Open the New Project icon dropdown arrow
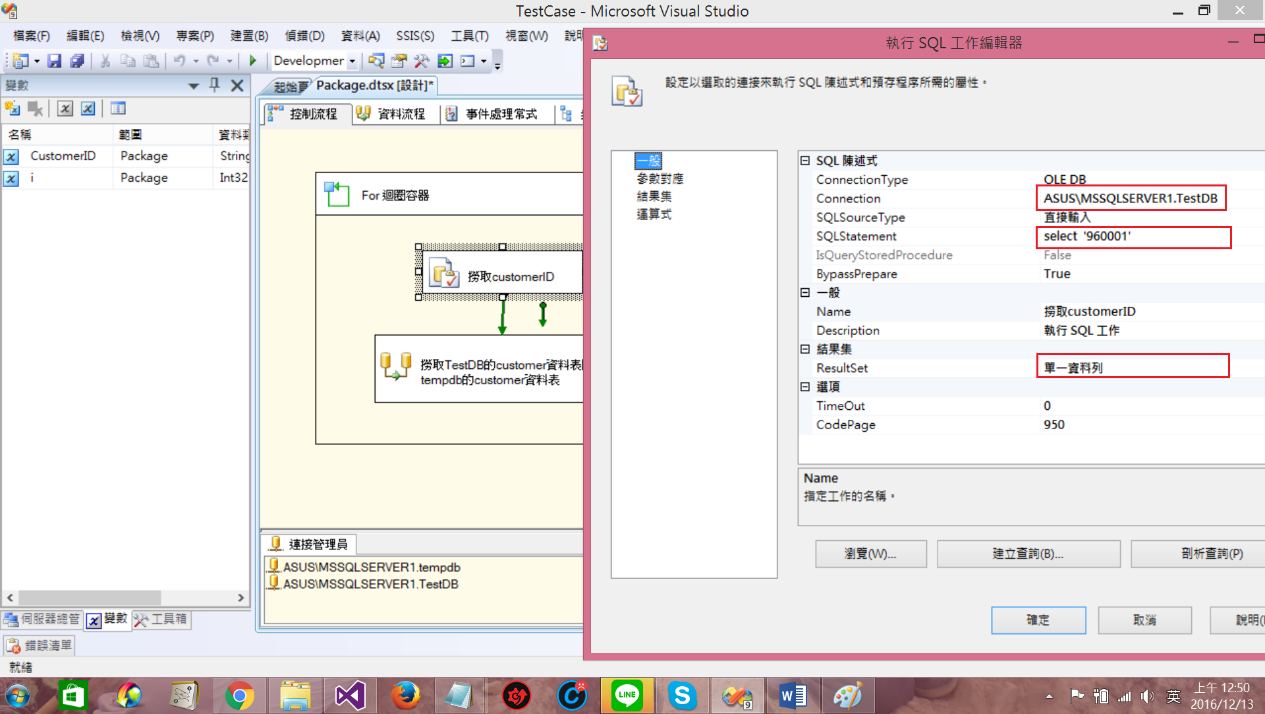Viewport: 1265px width, 714px height. [x=37, y=61]
